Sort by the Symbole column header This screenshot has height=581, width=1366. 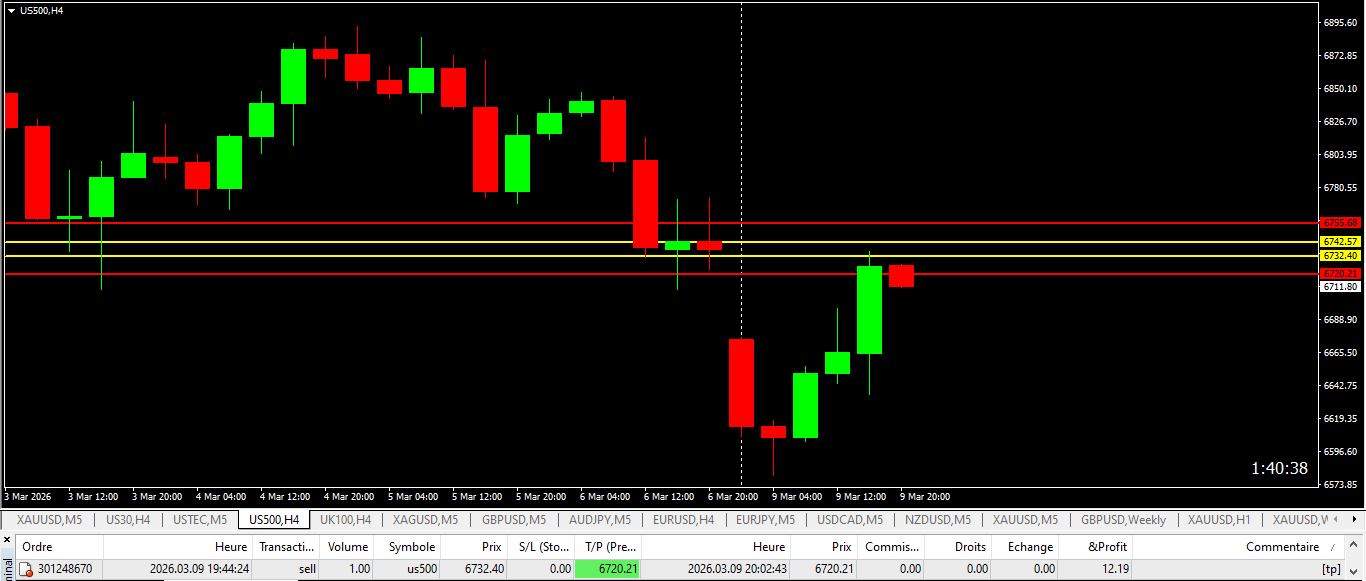pos(407,547)
